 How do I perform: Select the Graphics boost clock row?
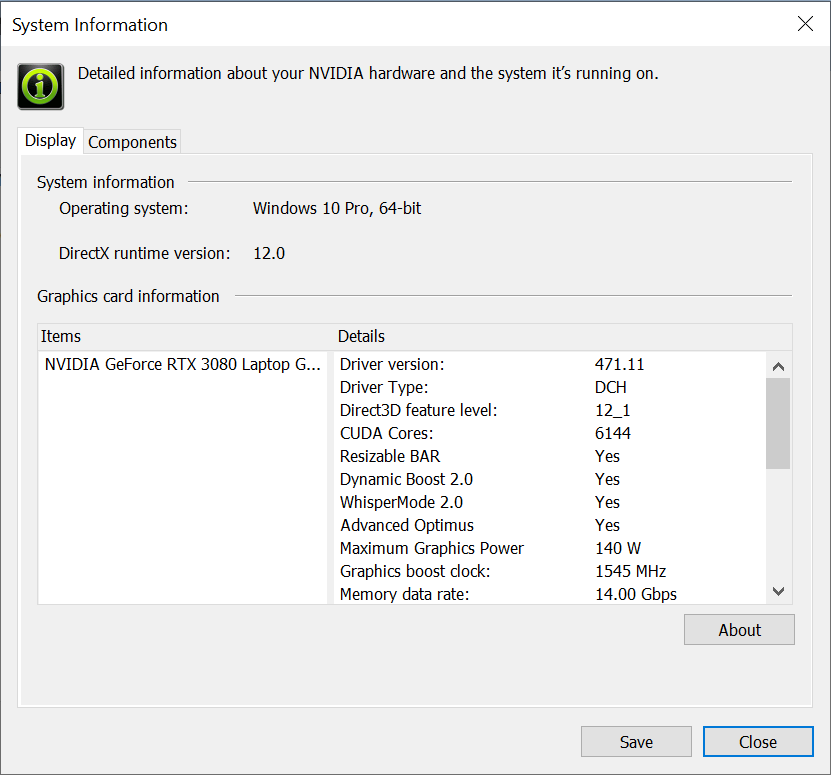click(x=550, y=571)
